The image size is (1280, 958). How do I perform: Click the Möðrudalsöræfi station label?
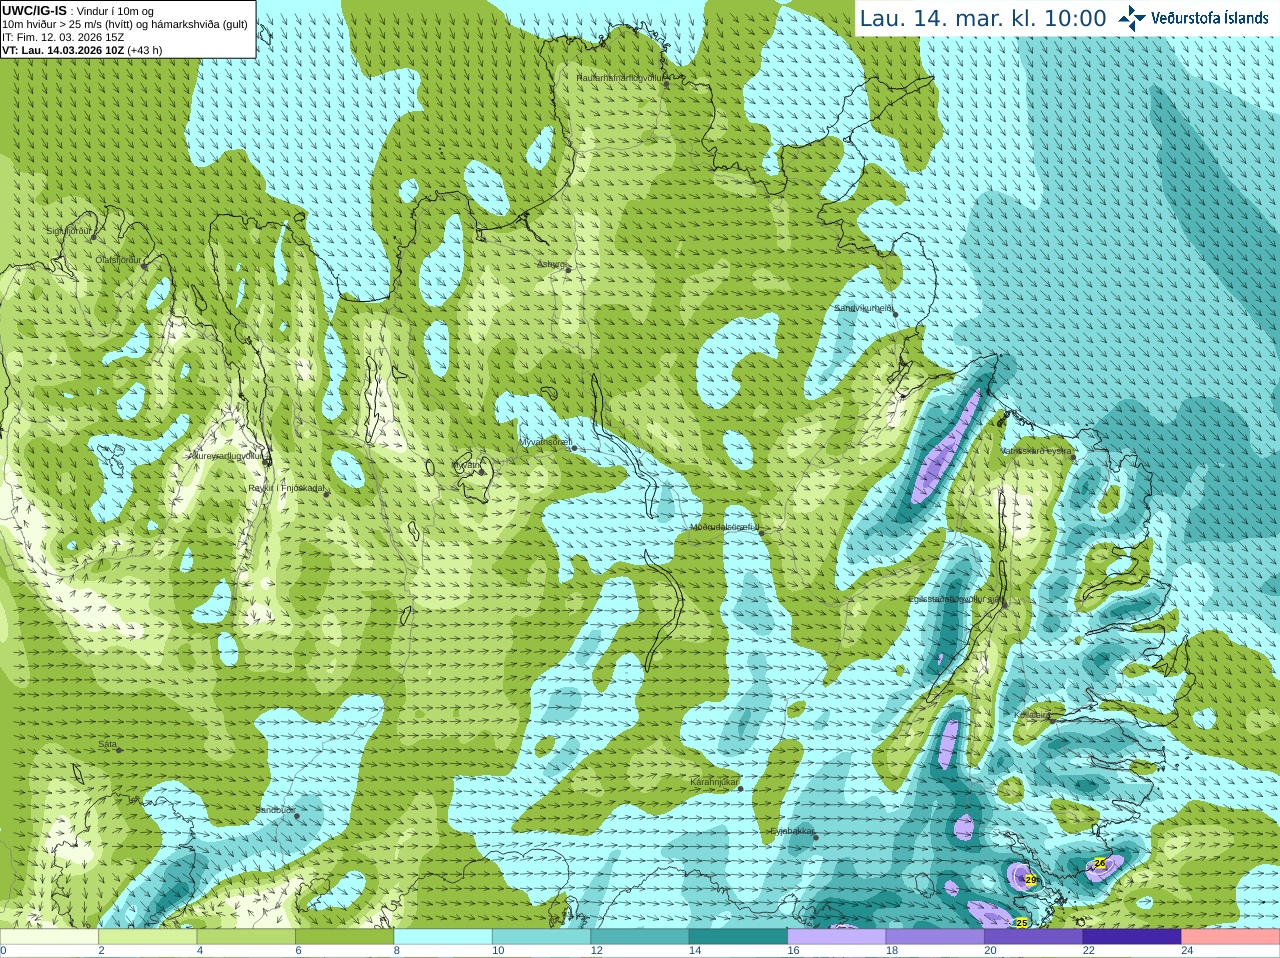click(x=724, y=526)
